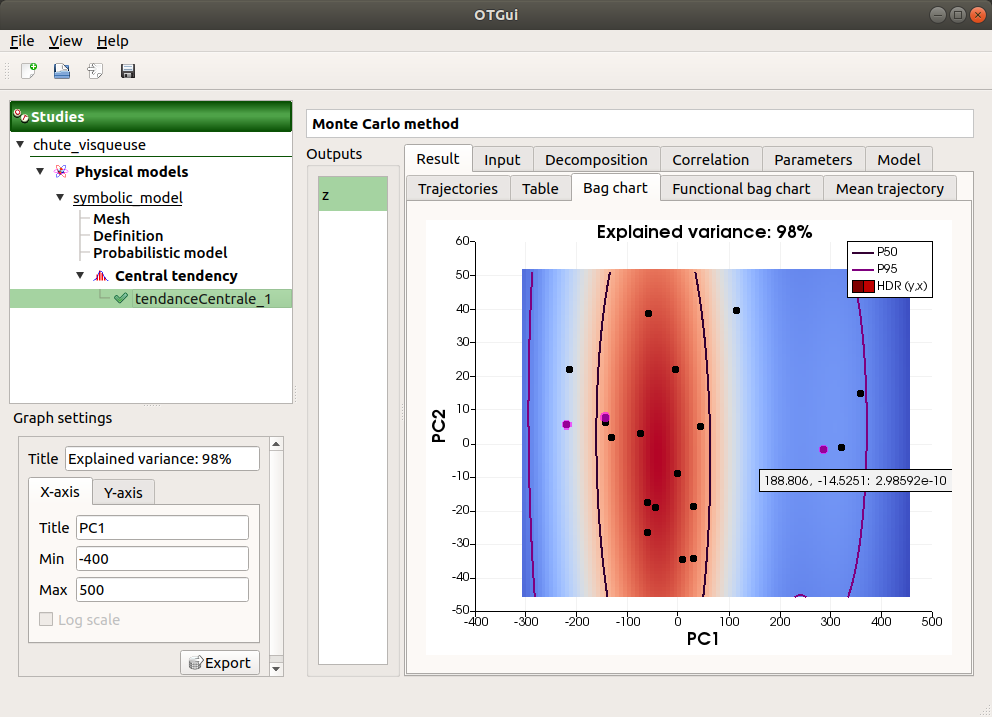The width and height of the screenshot is (992, 717).
Task: Open the Correlation results tab
Action: pos(710,159)
